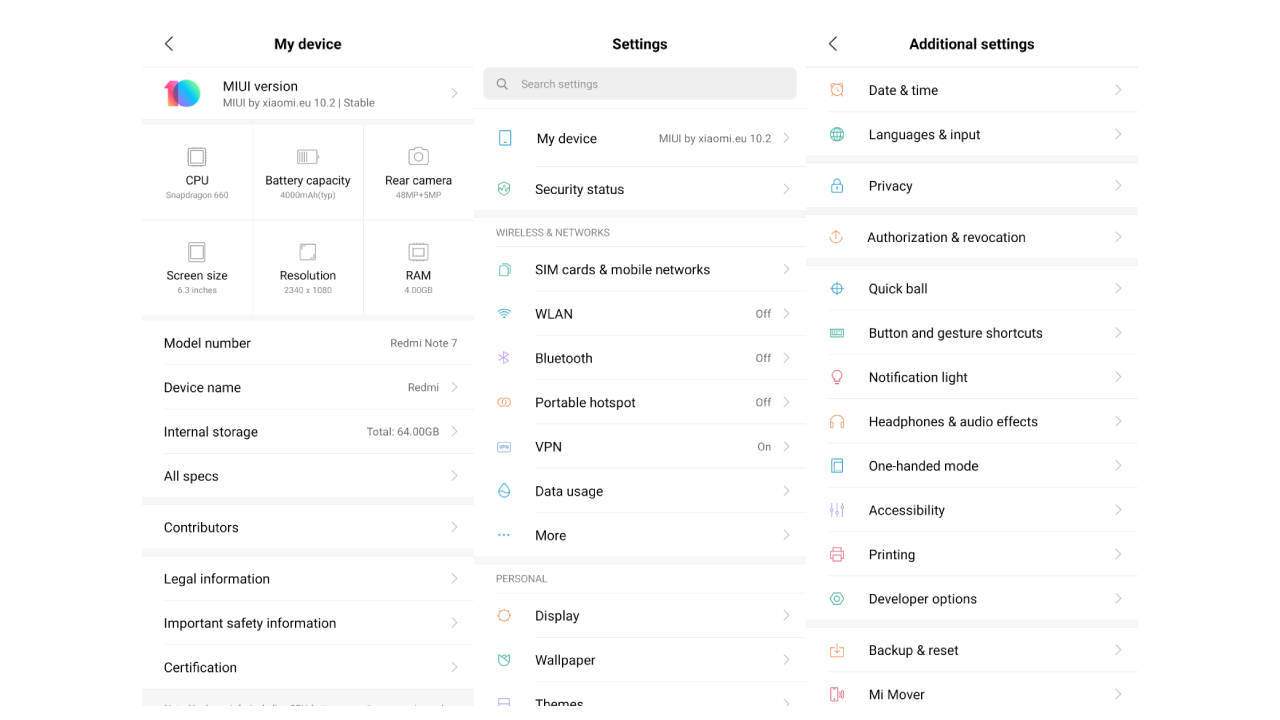Screen dimensions: 1280x720
Task: Go back from Additional settings screen
Action: pyautogui.click(x=833, y=44)
